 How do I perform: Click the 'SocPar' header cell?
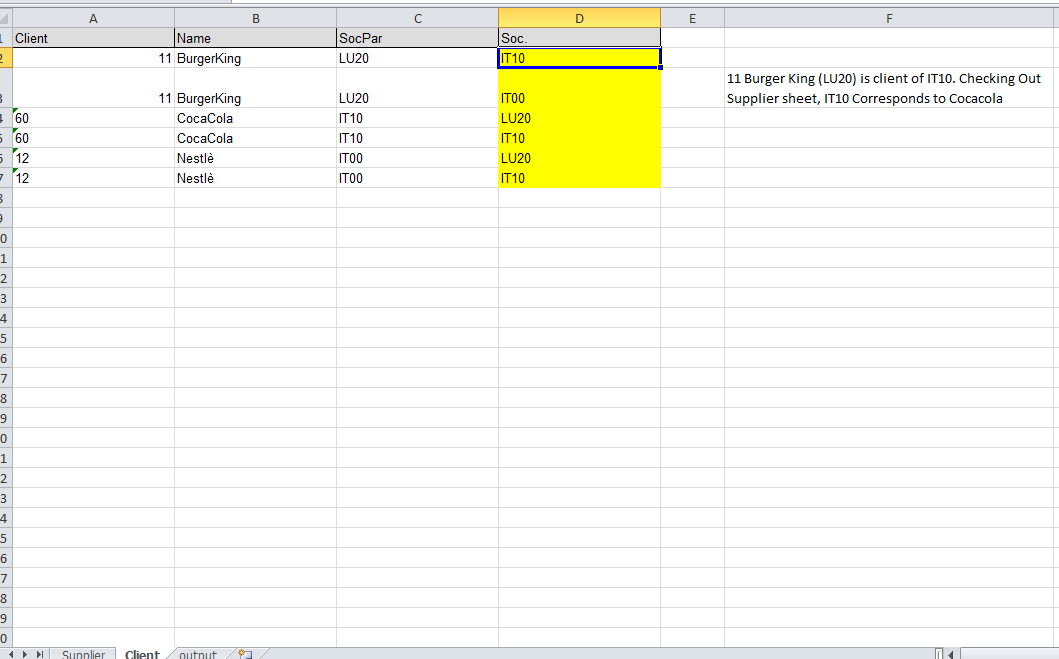tap(417, 38)
